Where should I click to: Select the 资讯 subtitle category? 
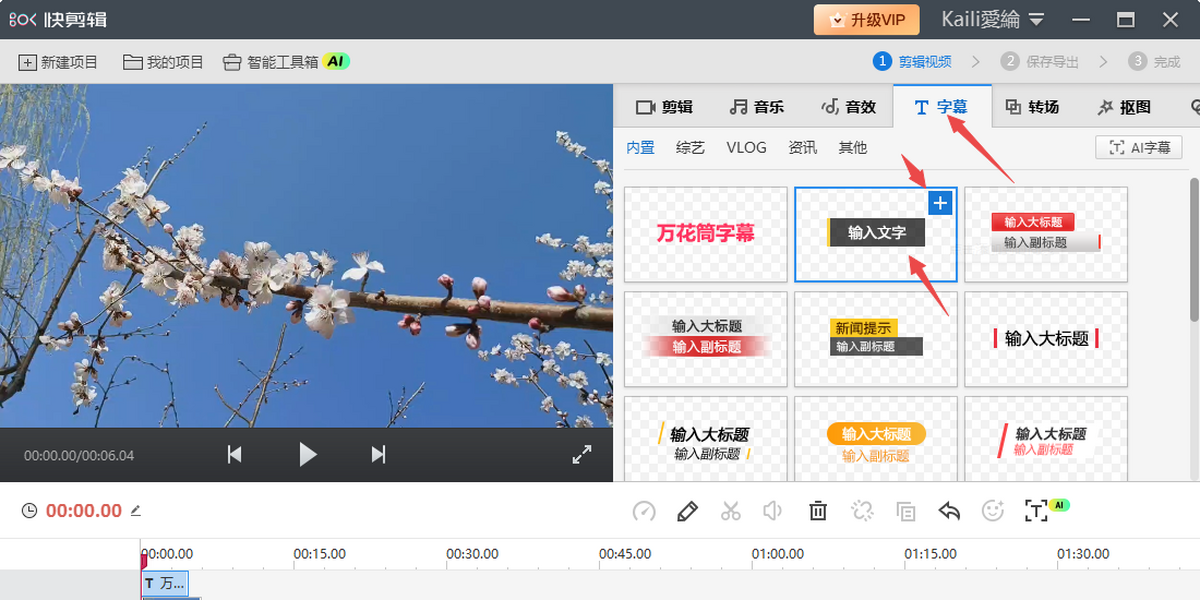pos(802,148)
